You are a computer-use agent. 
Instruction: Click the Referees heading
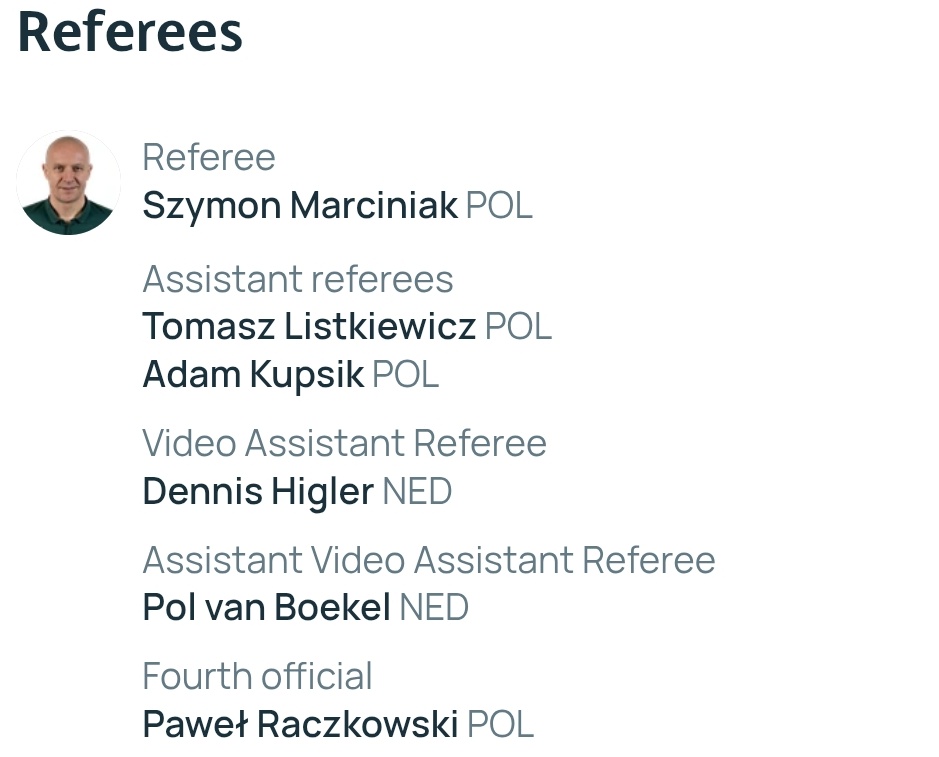(x=130, y=32)
